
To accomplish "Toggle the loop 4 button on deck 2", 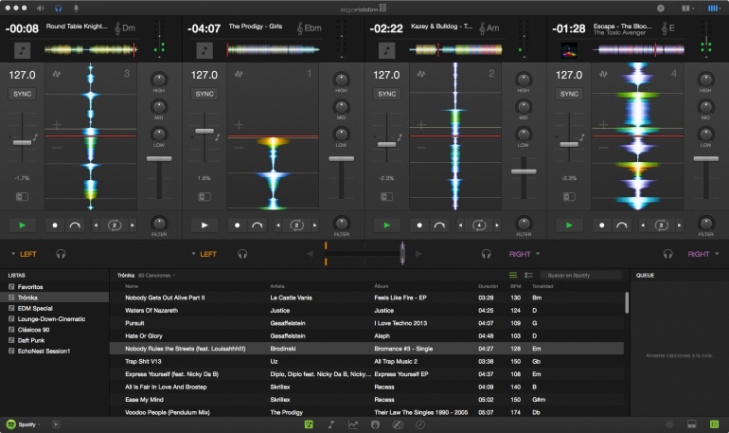I will (479, 225).
